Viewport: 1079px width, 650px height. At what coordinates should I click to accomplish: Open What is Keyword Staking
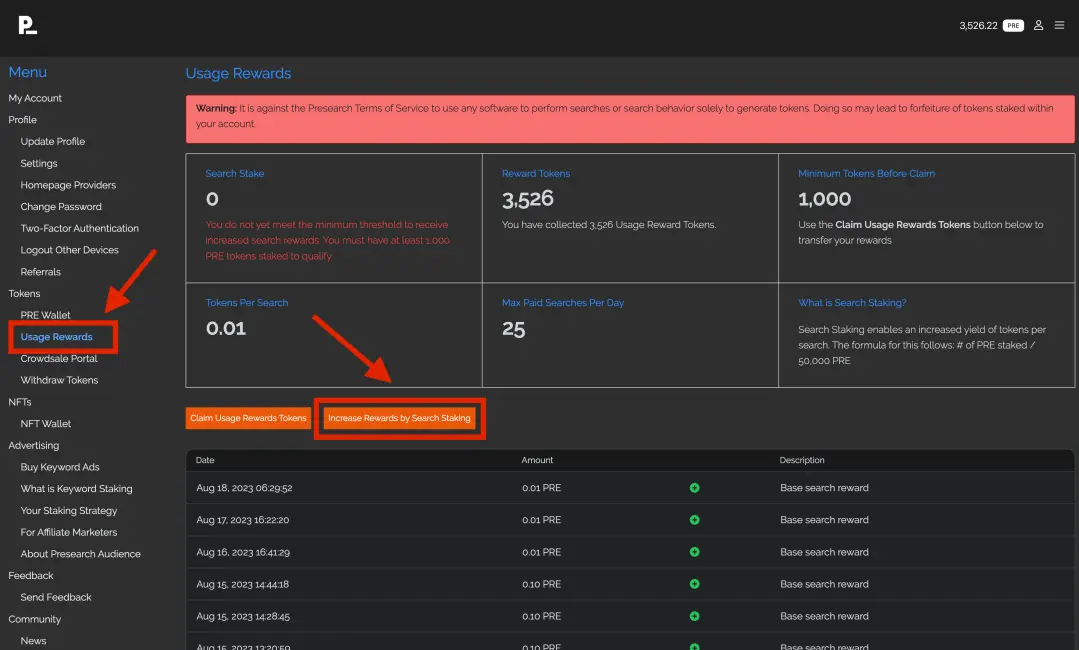(x=76, y=489)
